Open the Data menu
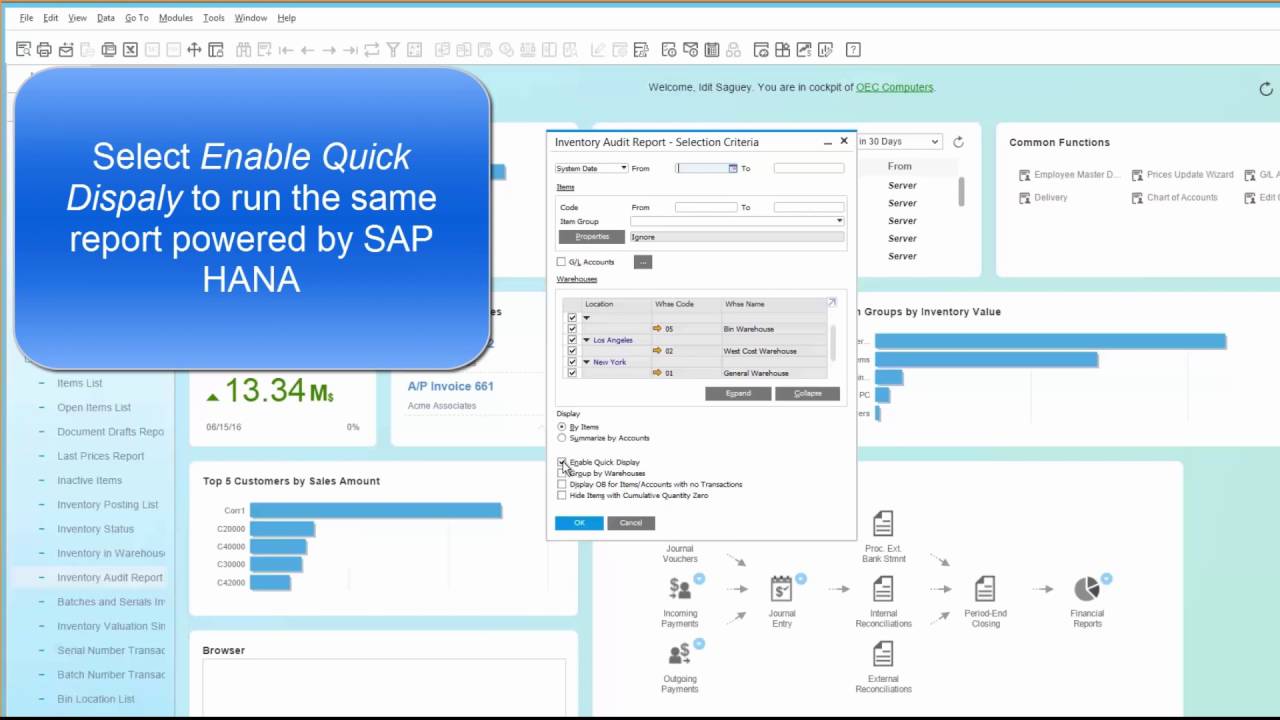The image size is (1280, 720). click(105, 18)
